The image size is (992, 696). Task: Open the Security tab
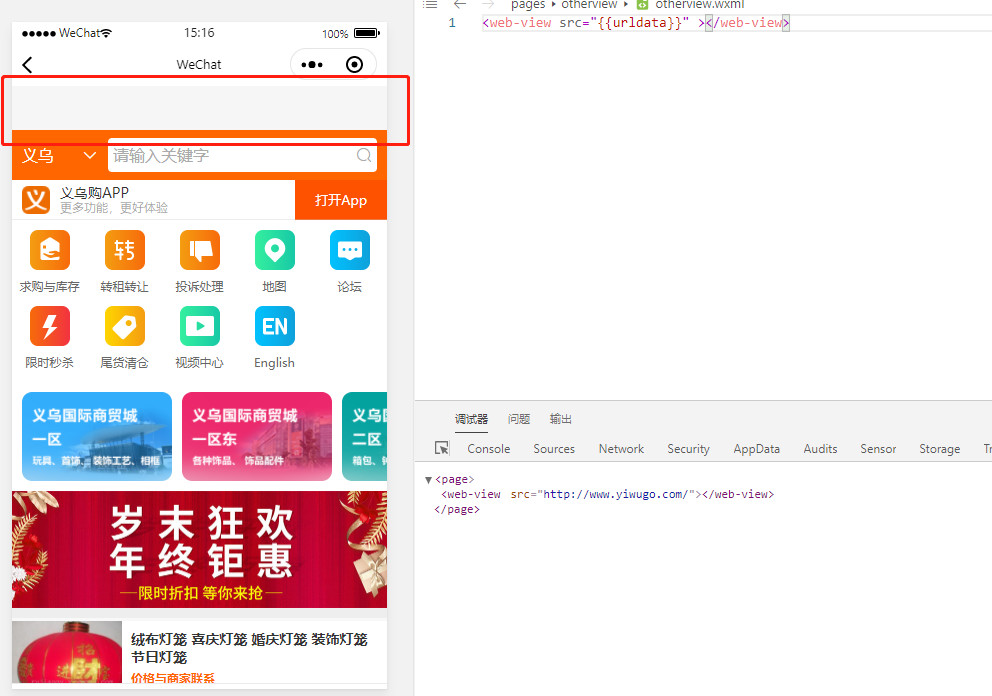coord(688,449)
